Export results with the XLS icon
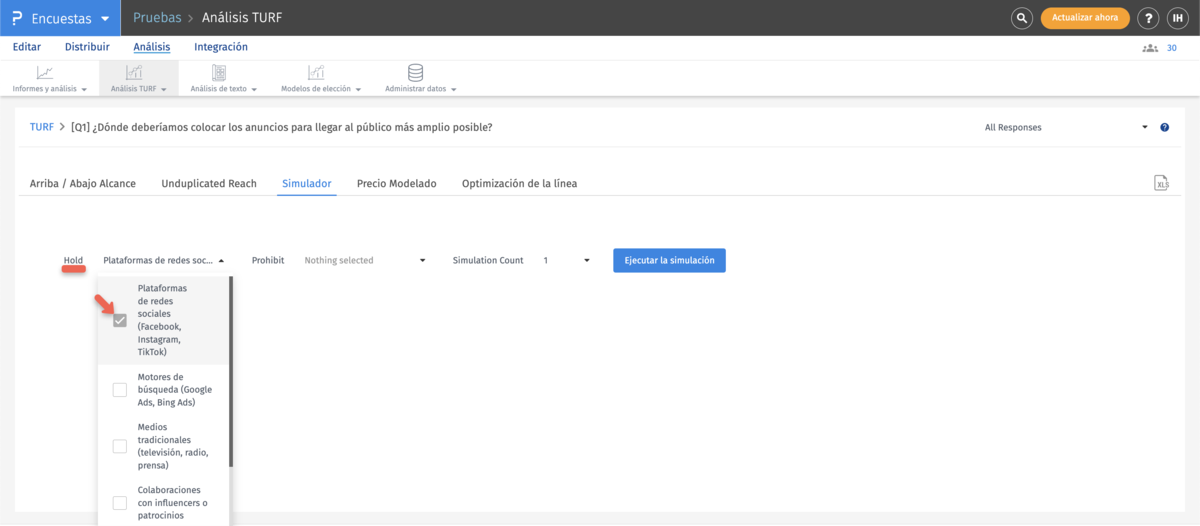Image resolution: width=1200 pixels, height=526 pixels. [x=1162, y=182]
